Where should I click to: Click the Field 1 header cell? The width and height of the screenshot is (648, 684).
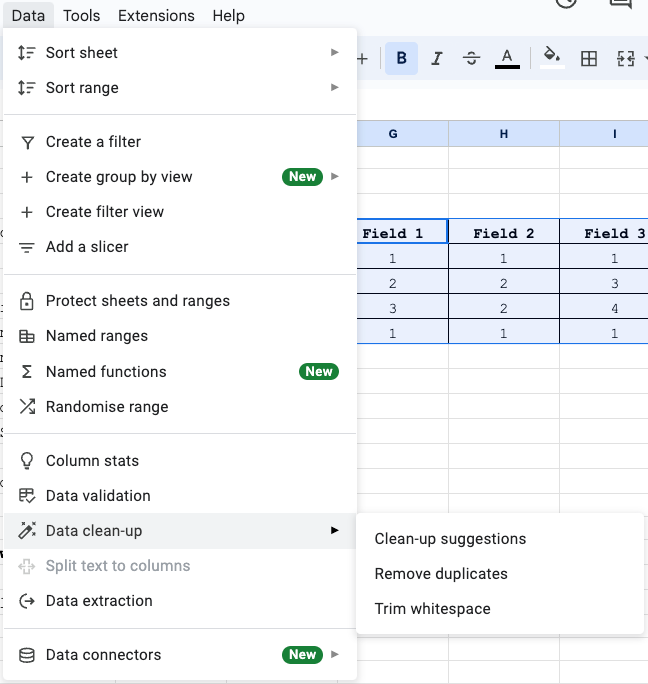tap(402, 231)
